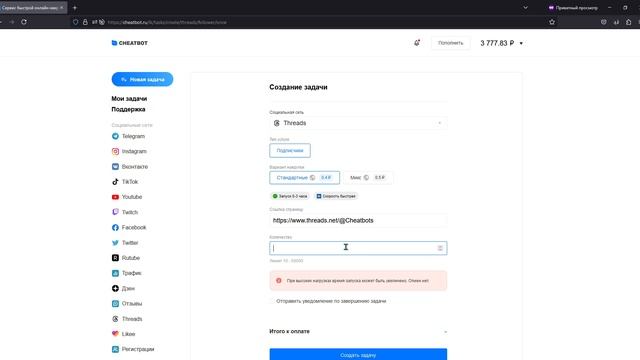Screen dimensions: 640x360
Task: Click the red high-load warning notice
Action: point(358,281)
